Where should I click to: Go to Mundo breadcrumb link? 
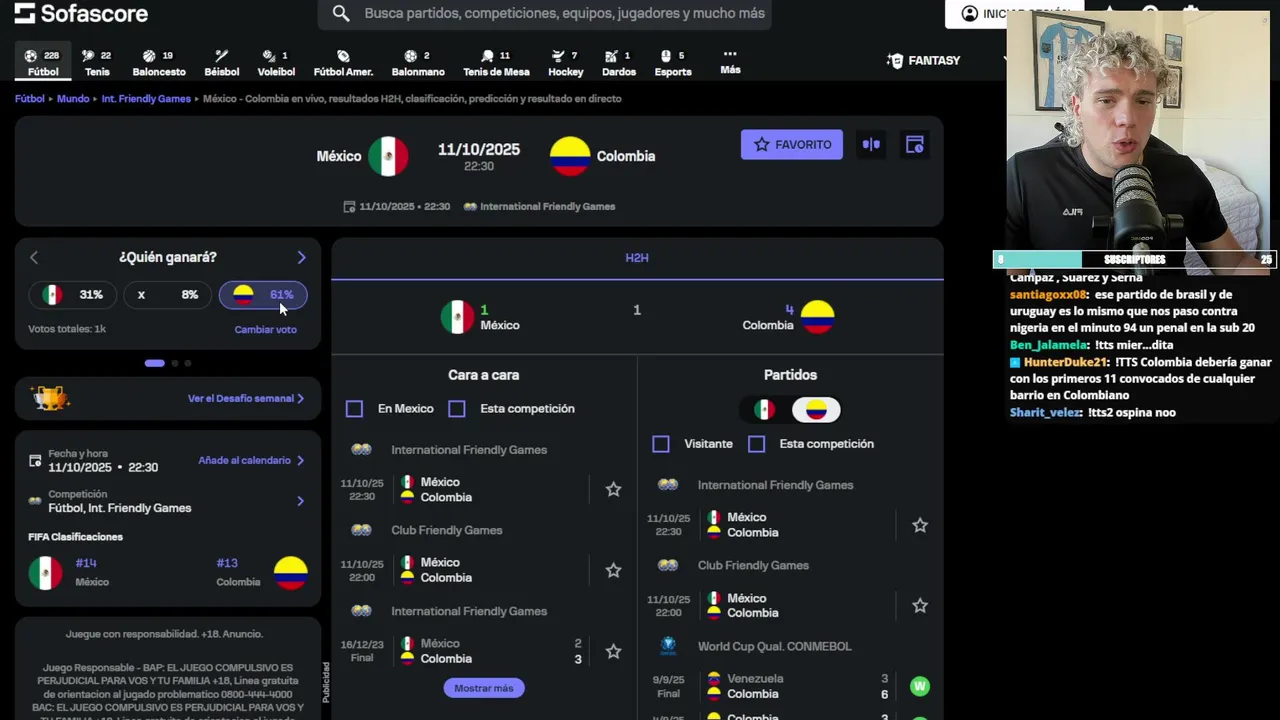73,99
